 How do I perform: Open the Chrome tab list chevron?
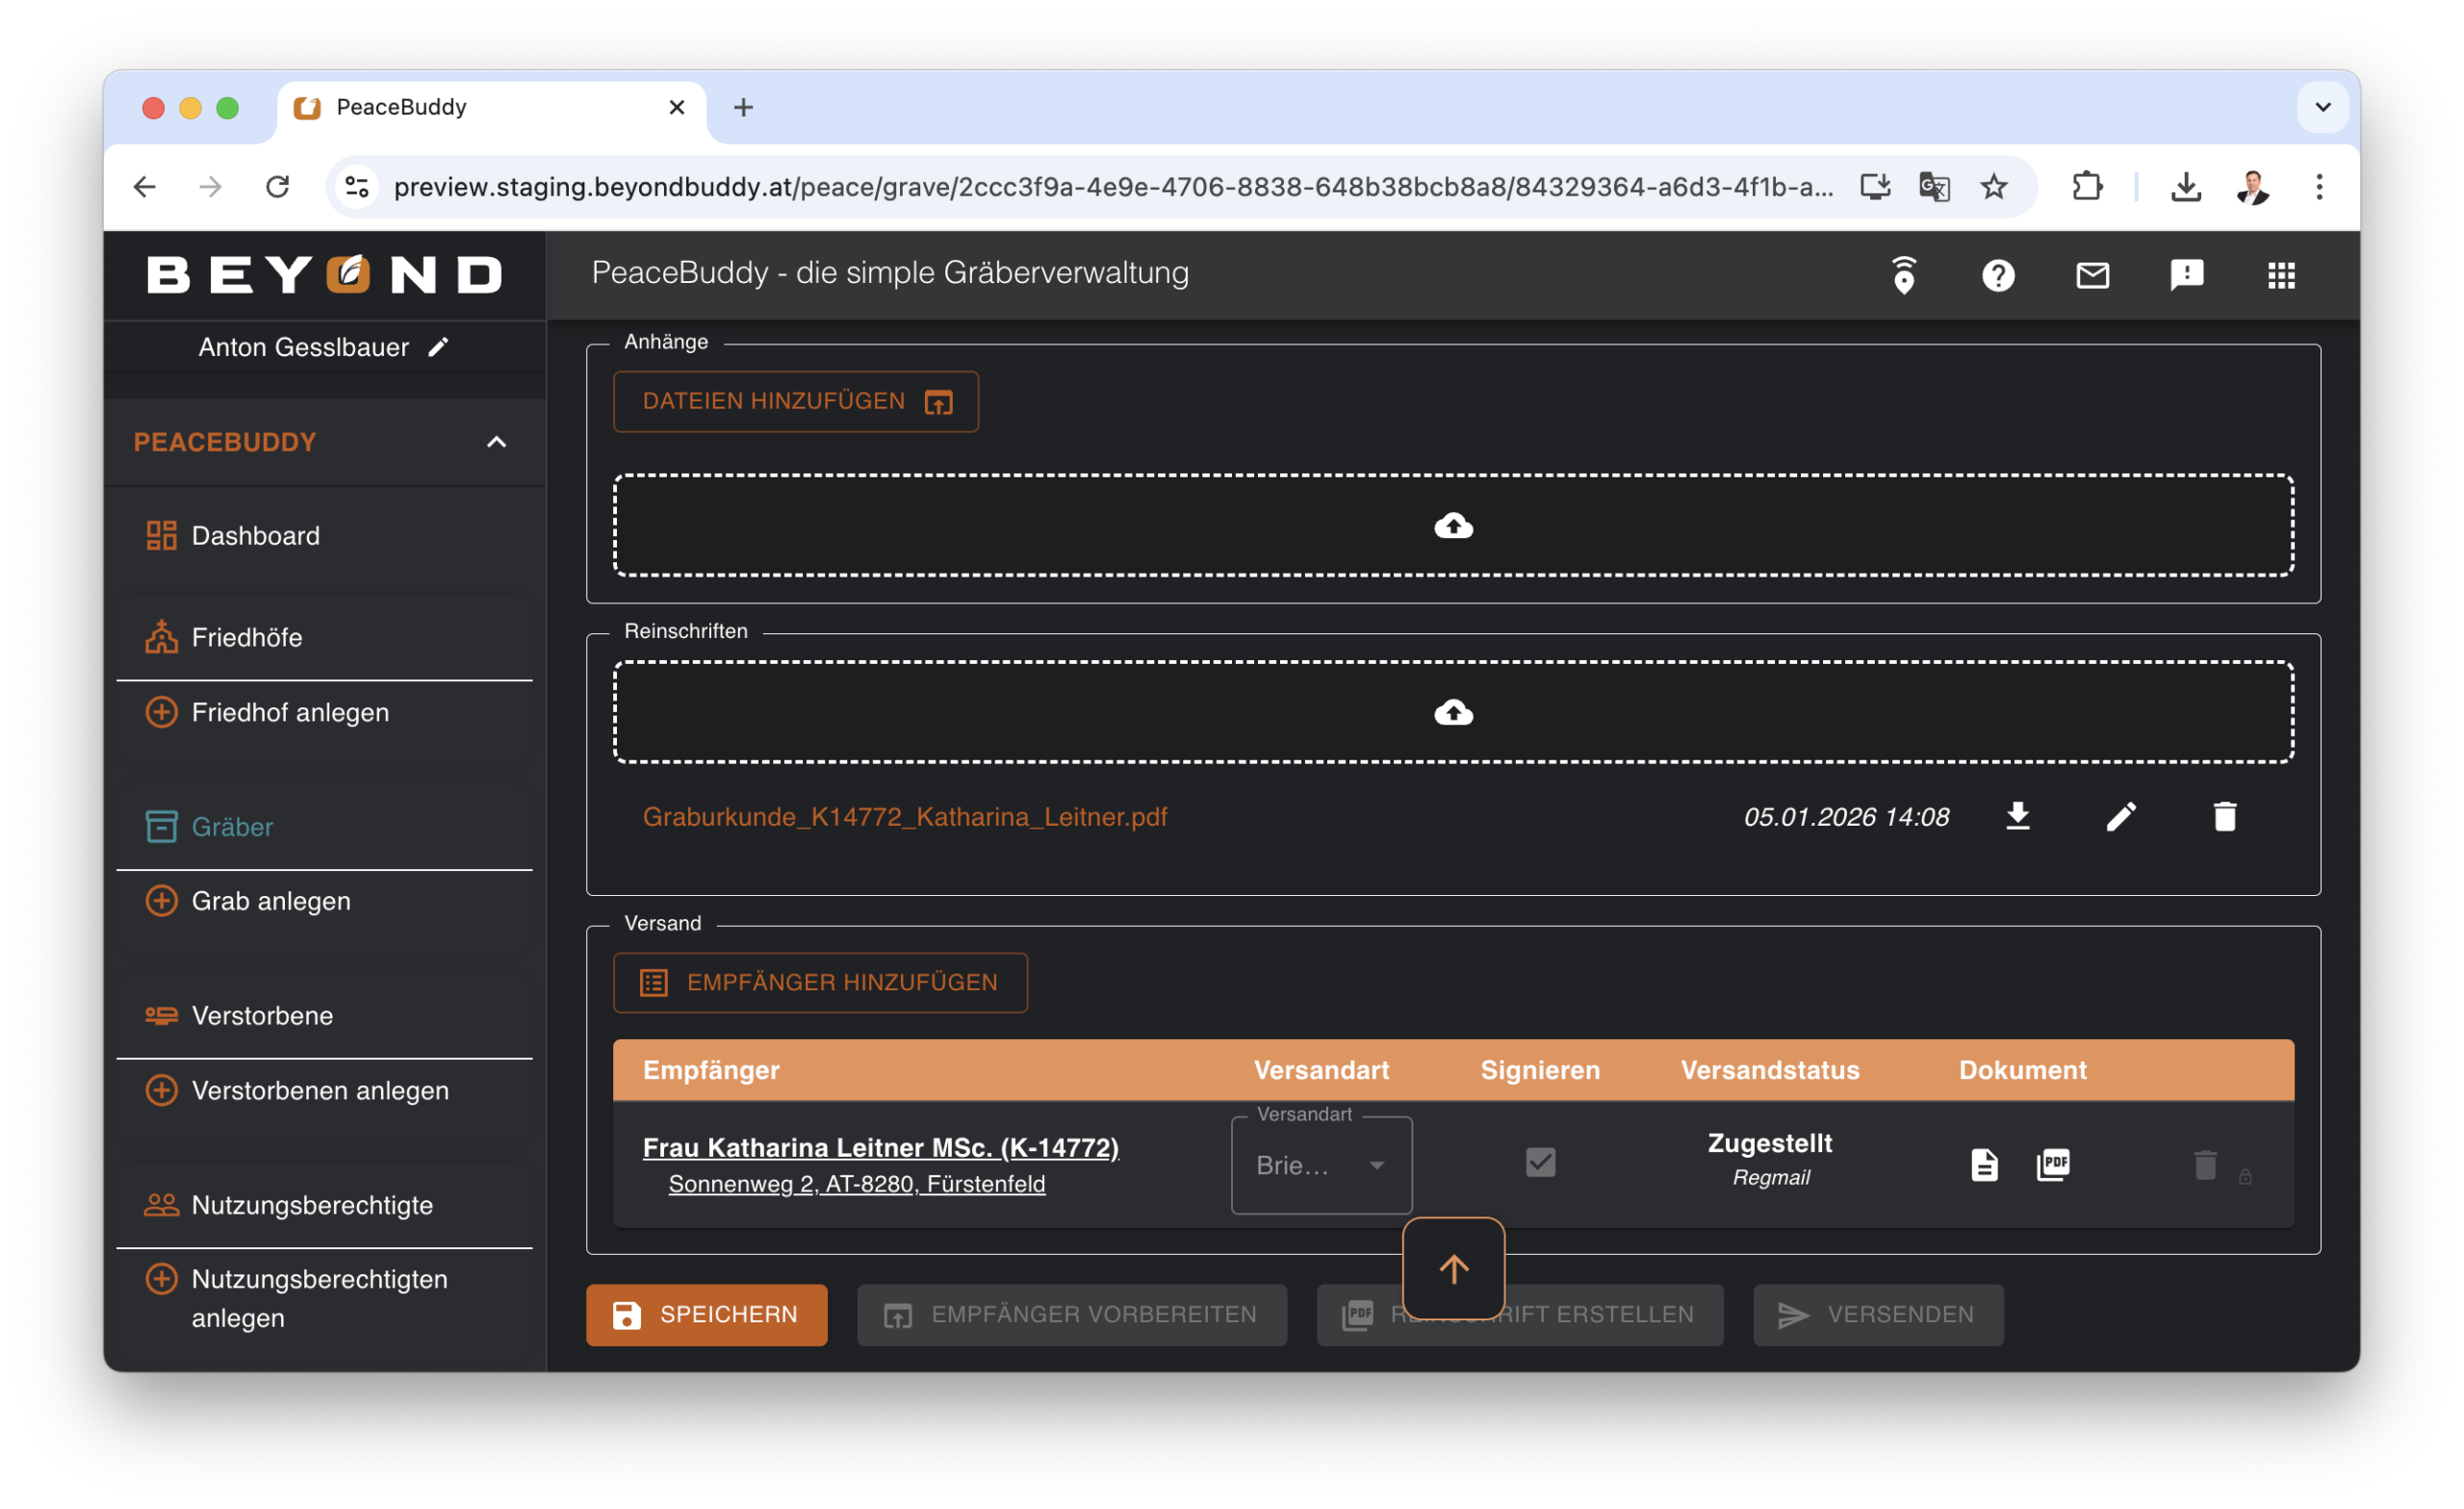2323,107
